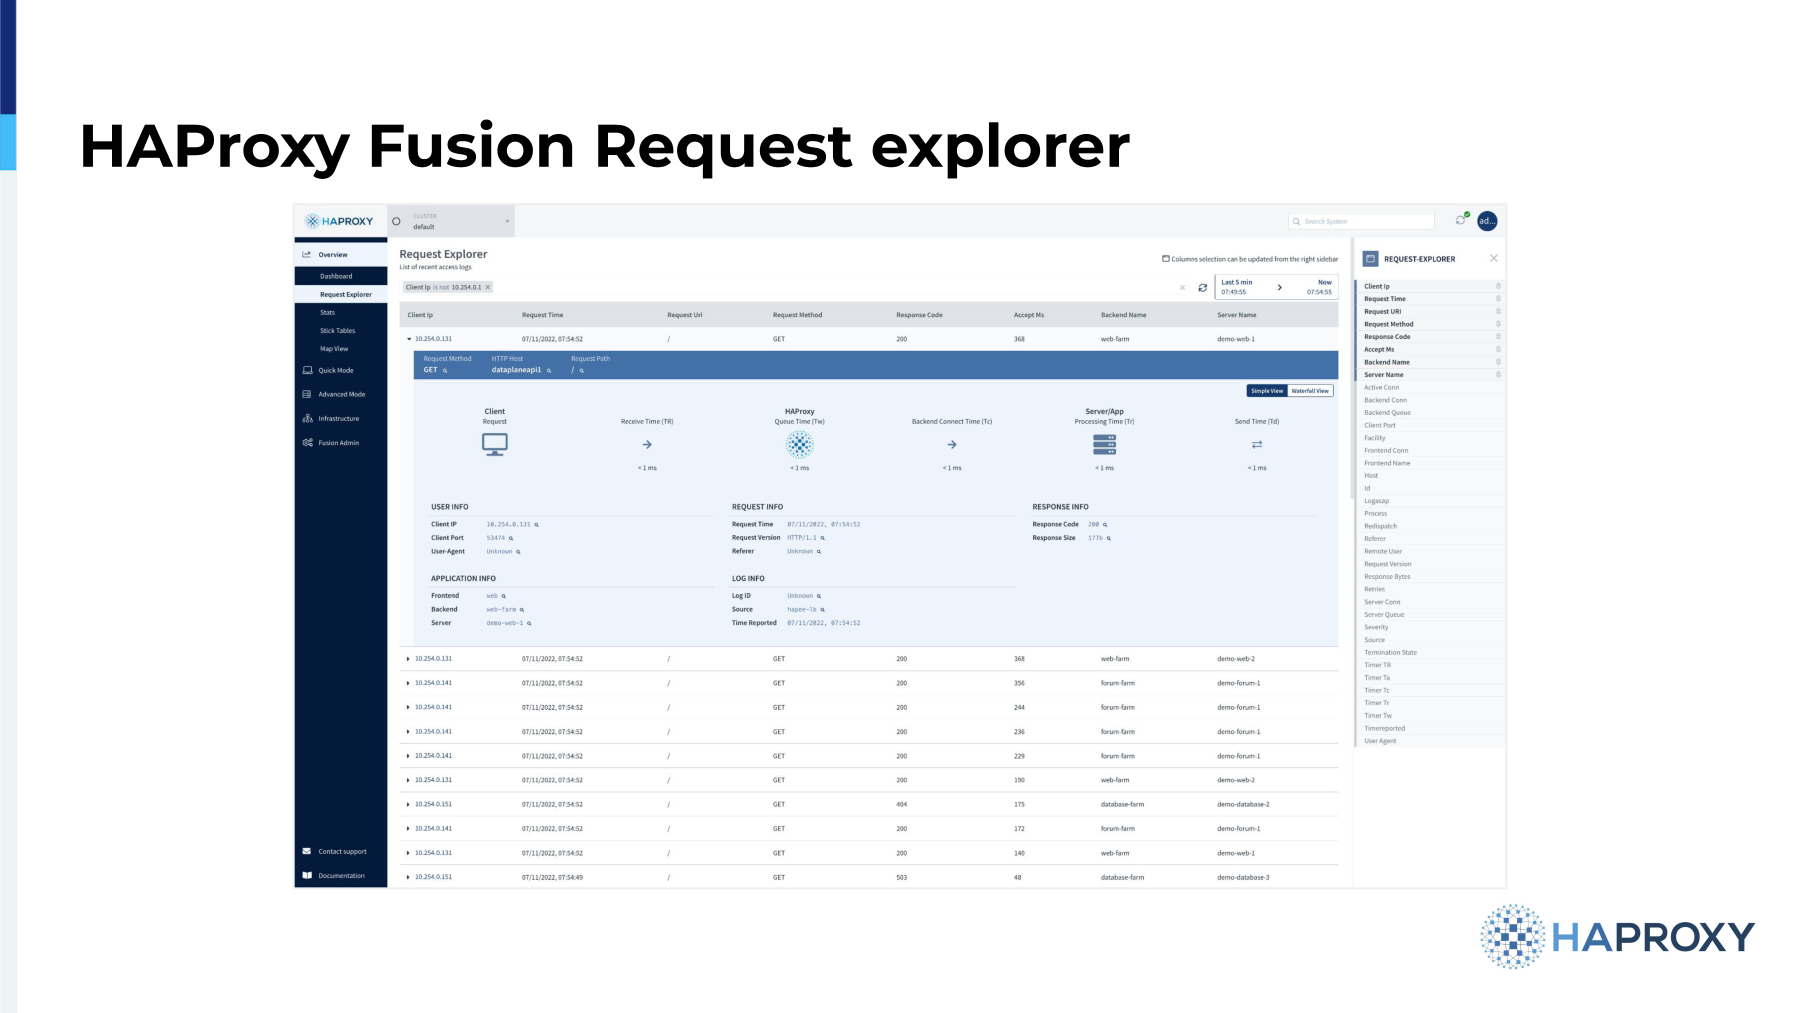Click the HAProxy logo in the app header

pos(339,221)
